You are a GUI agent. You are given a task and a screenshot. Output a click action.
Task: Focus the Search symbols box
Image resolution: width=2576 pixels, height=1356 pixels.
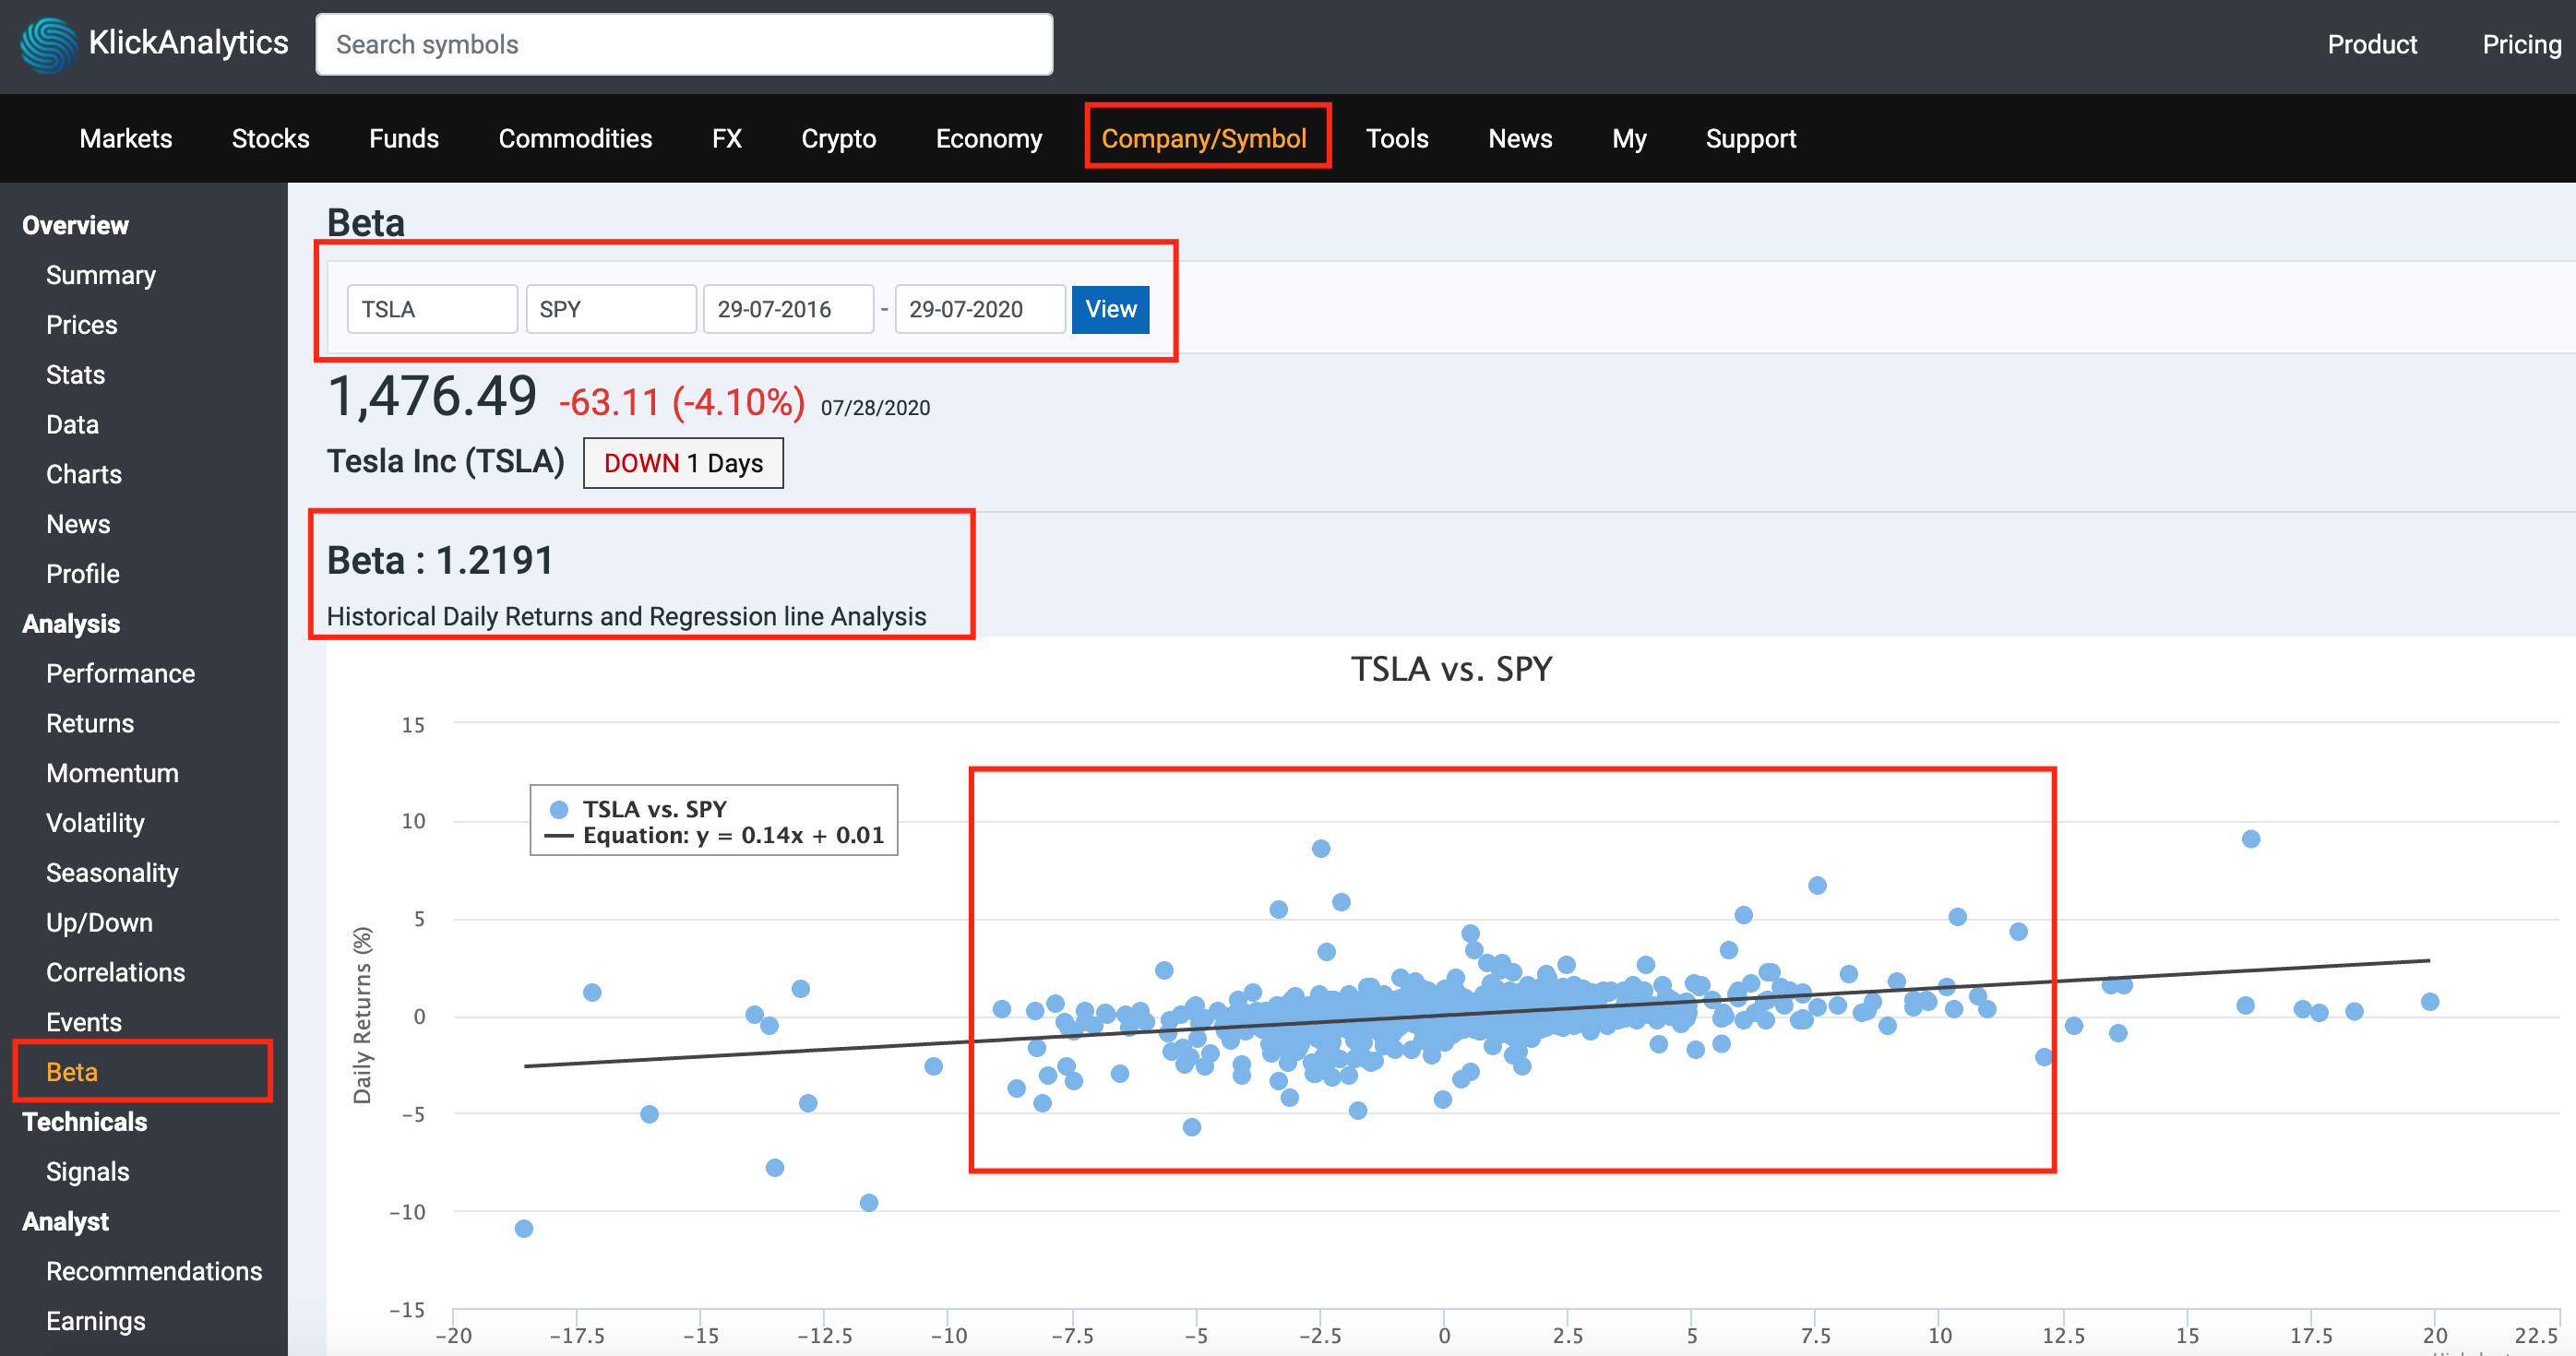[x=684, y=44]
